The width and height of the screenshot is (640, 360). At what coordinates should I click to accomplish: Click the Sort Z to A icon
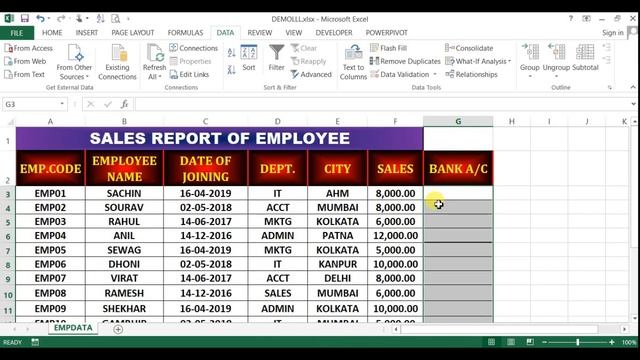[231, 70]
